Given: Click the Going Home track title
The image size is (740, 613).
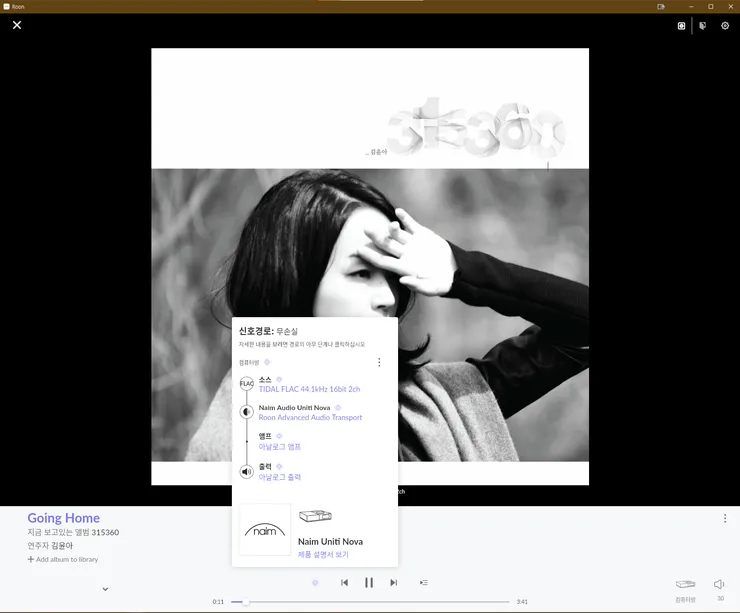Looking at the screenshot, I should (x=64, y=518).
